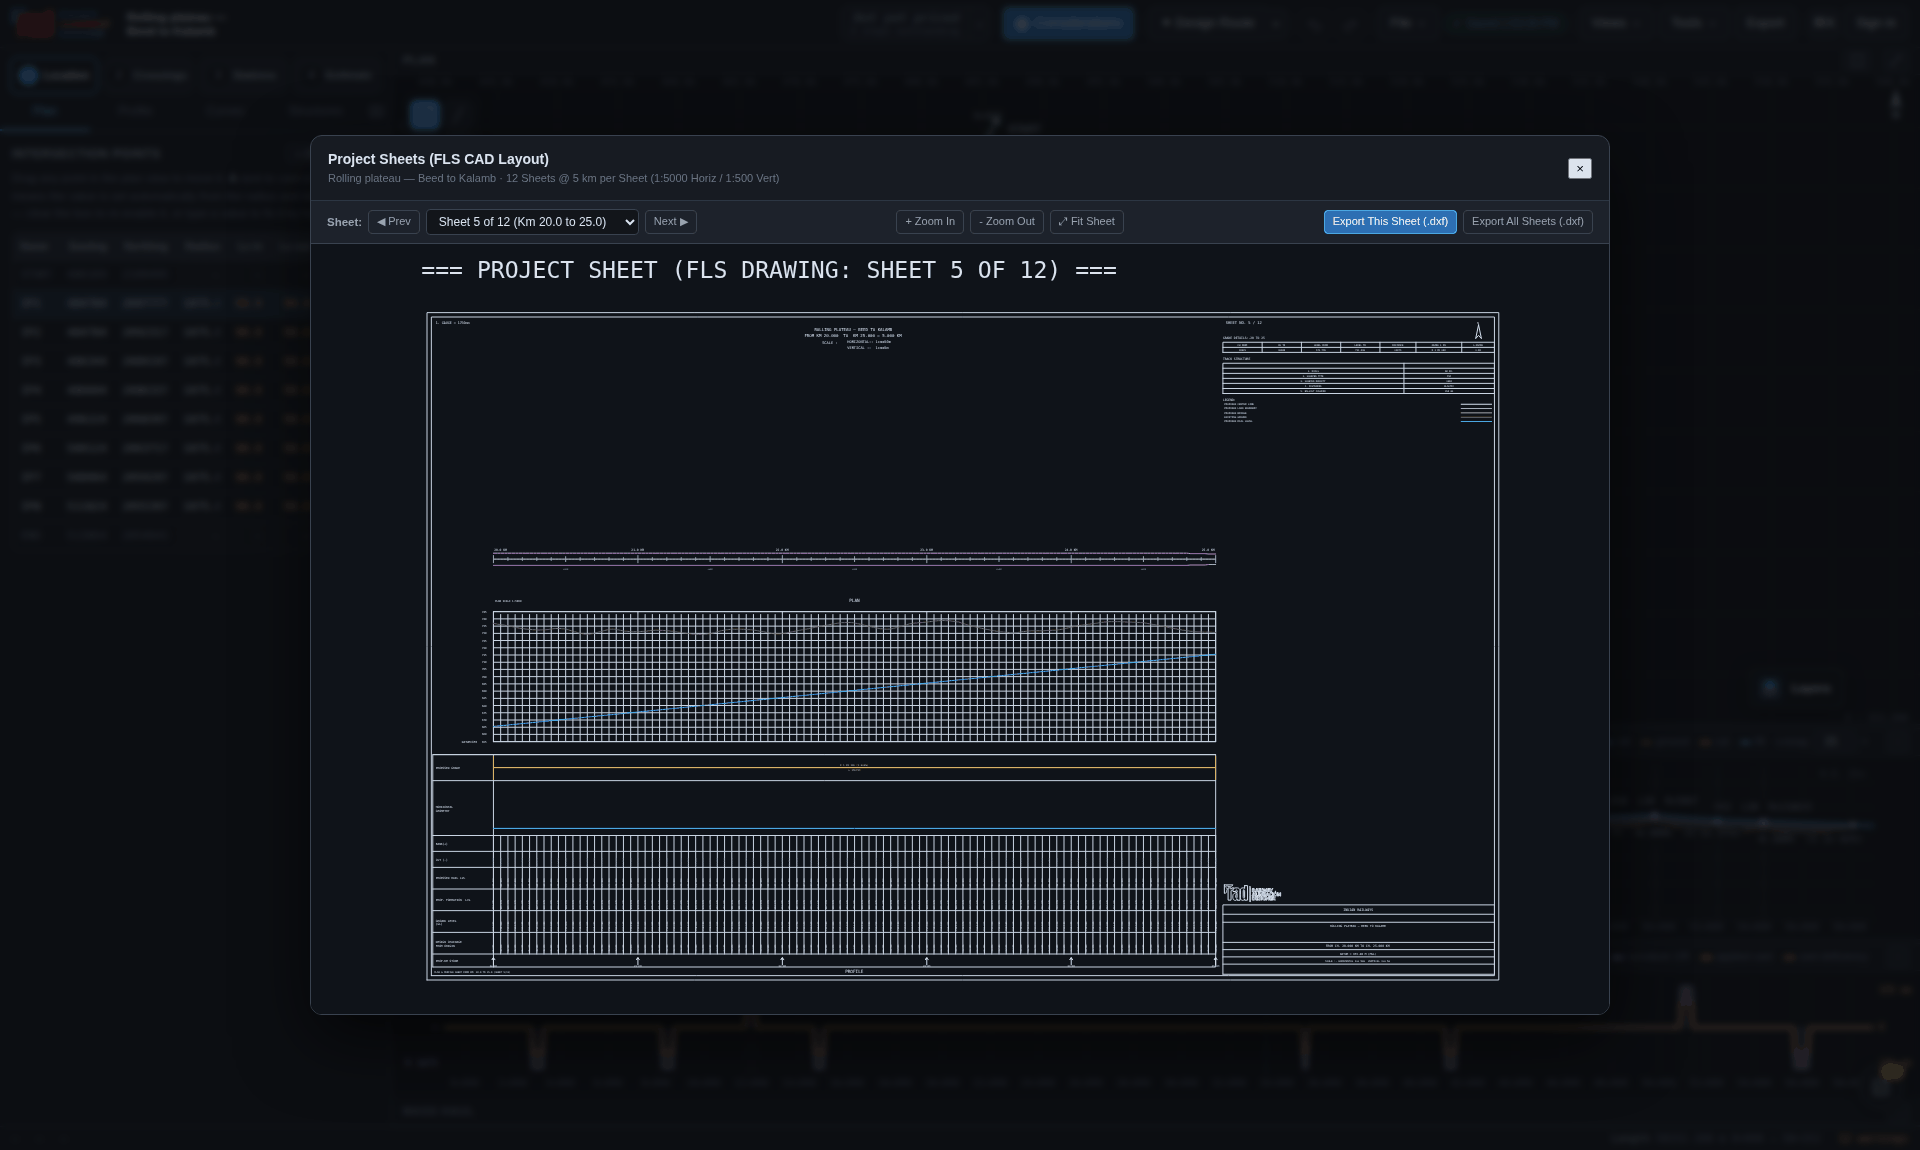Close the Project Sheets dialog
1920x1150 pixels.
[1580, 169]
